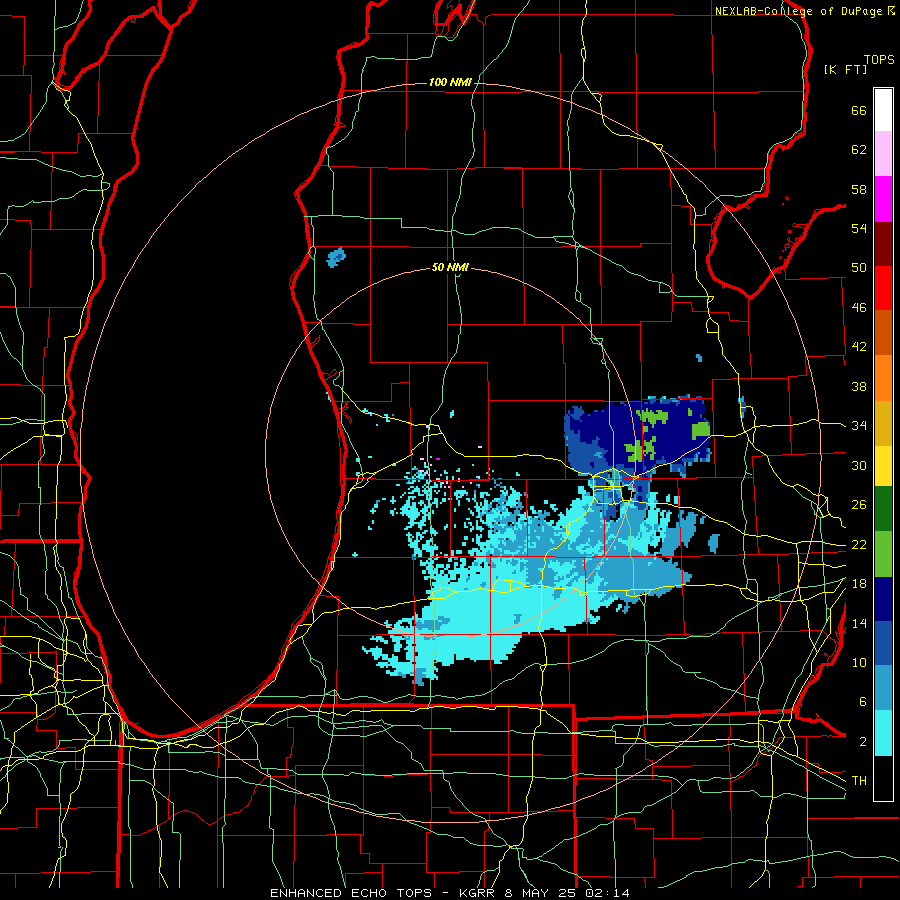
Task: Click the white swatch in the tops legend
Action: tap(883, 110)
